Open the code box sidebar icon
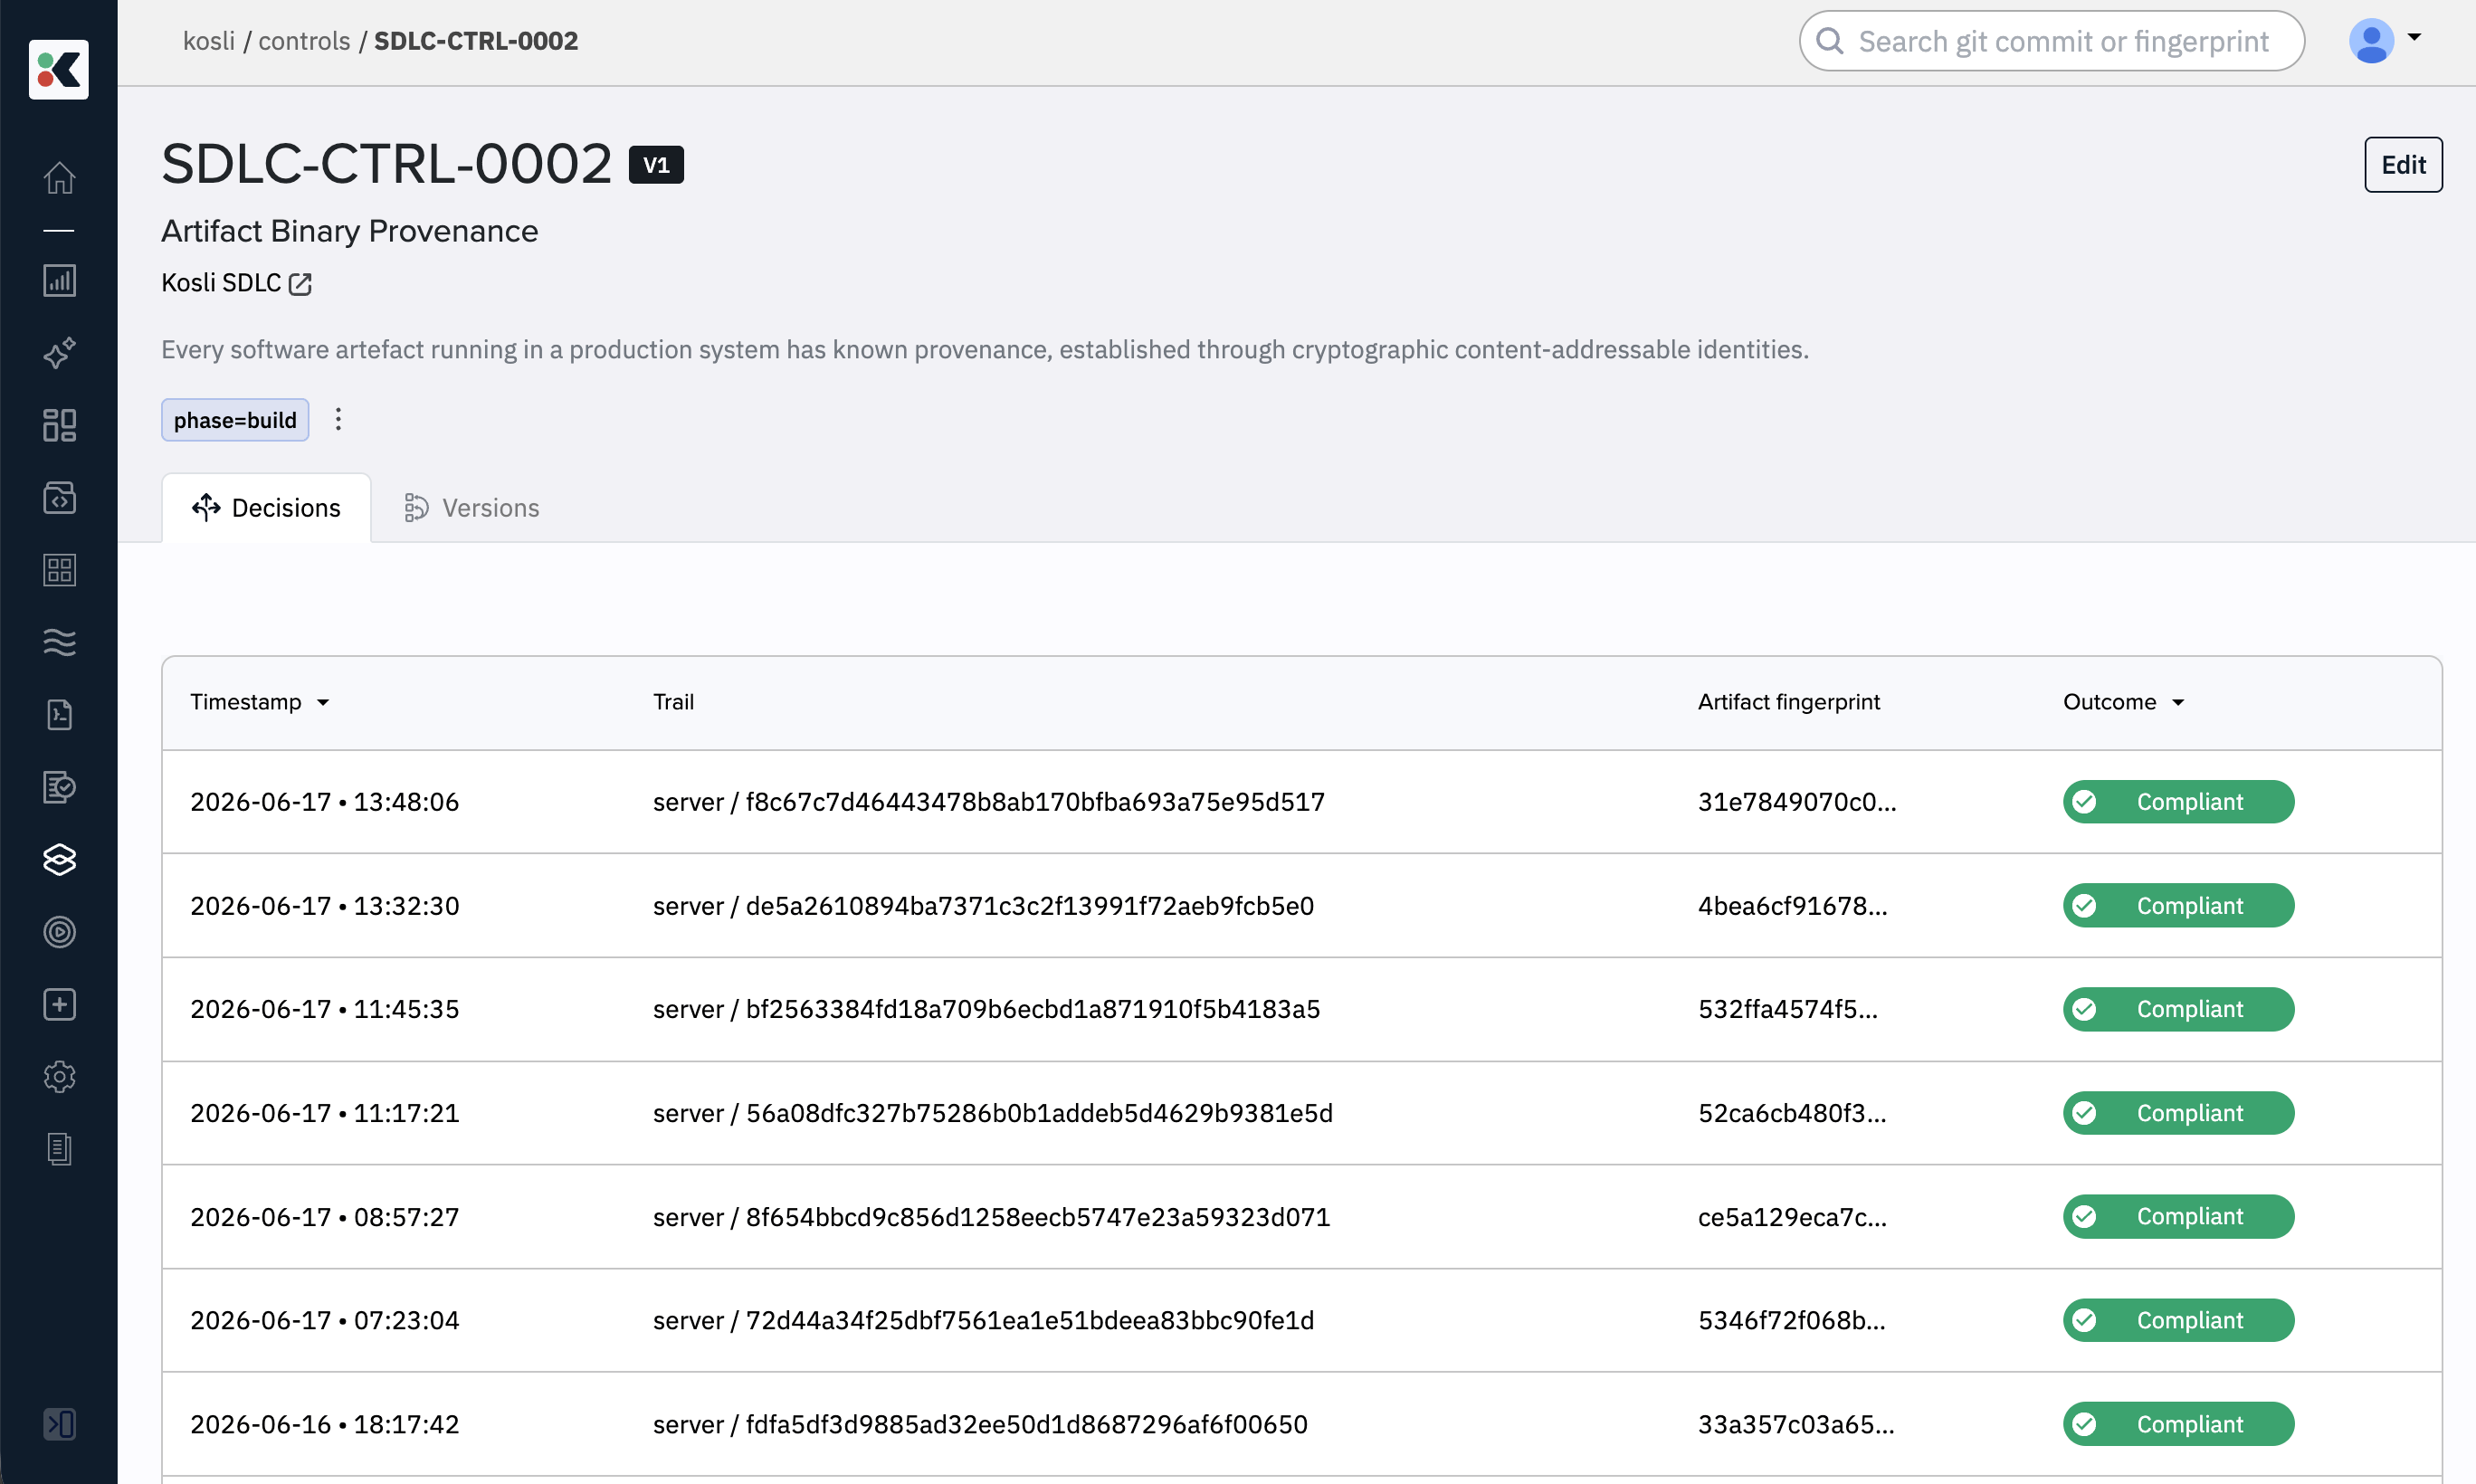This screenshot has width=2476, height=1484. click(59, 498)
